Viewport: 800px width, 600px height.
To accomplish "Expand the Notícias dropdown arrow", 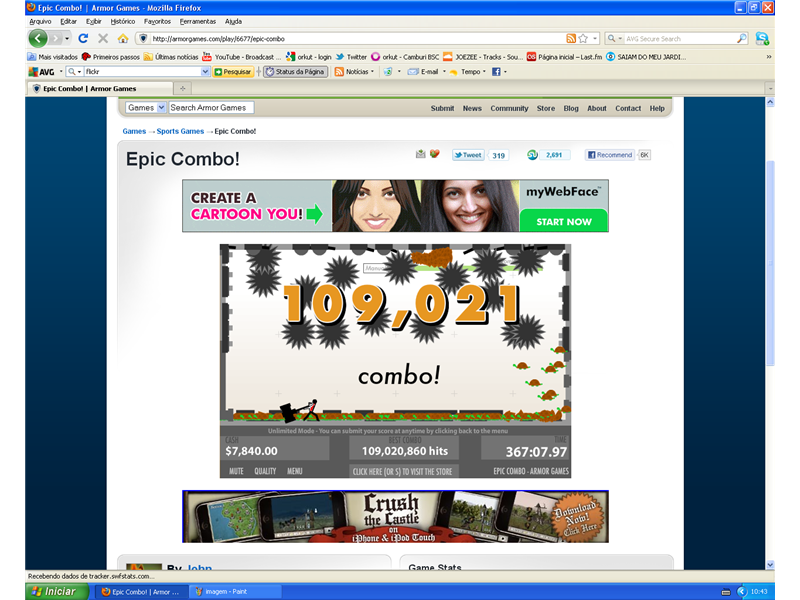I will pyautogui.click(x=372, y=72).
